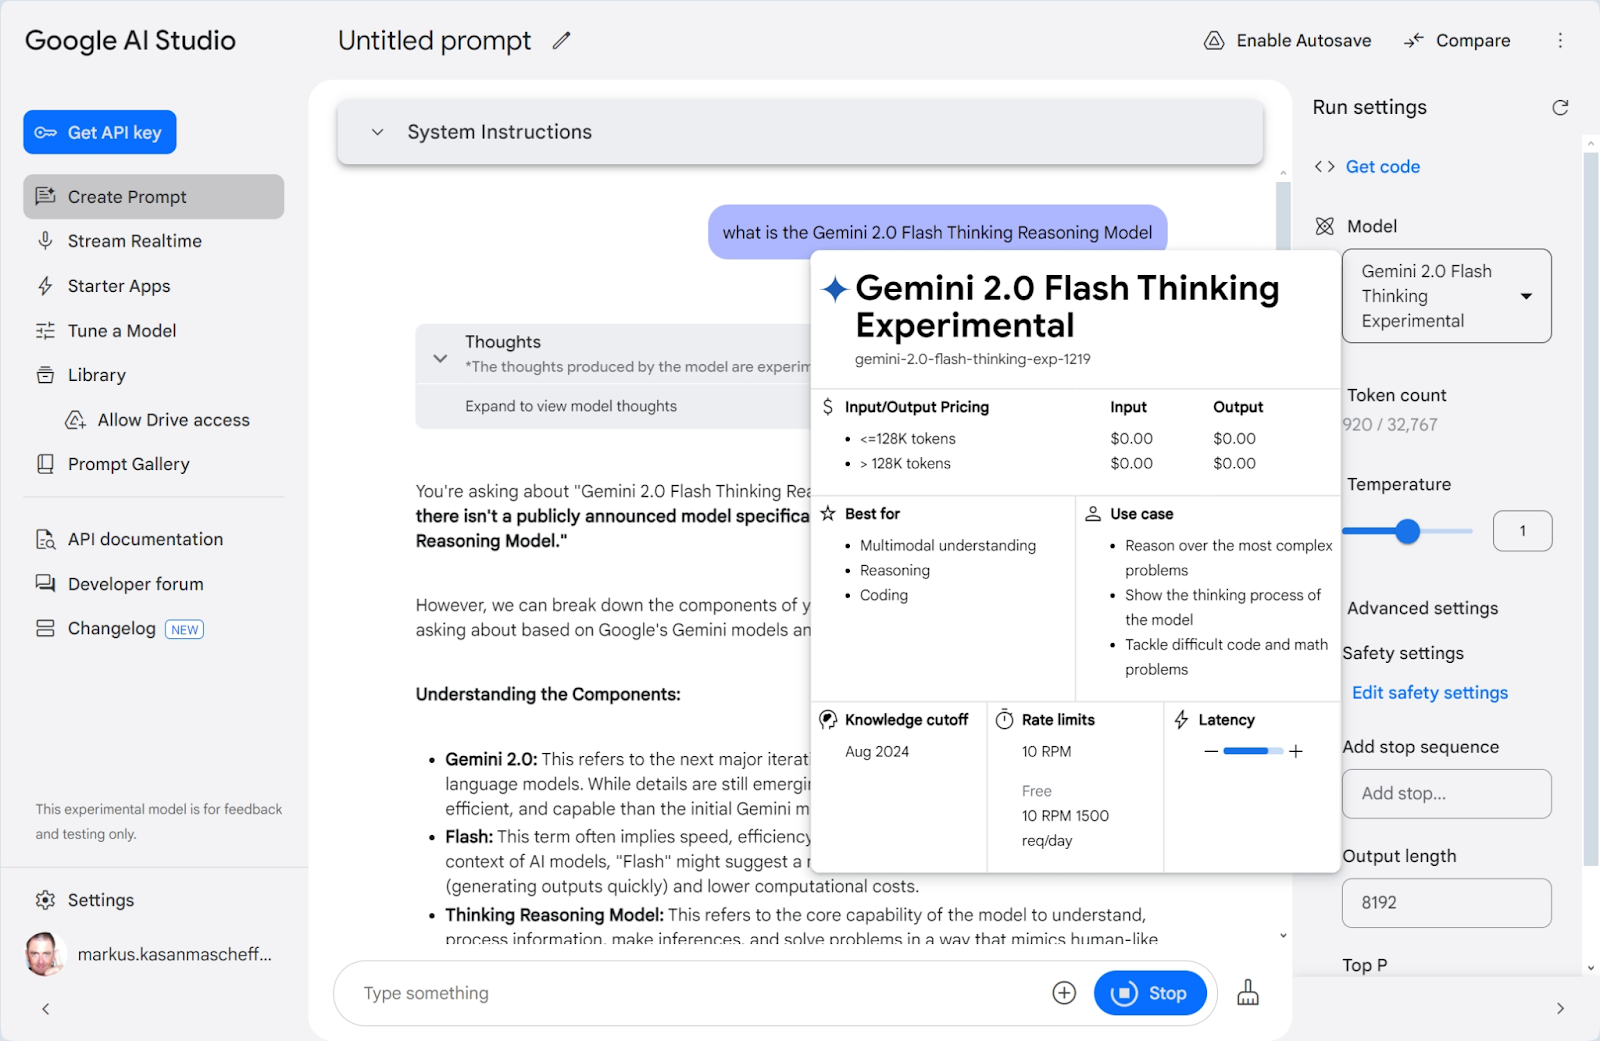This screenshot has width=1600, height=1041.
Task: Click the plus insert media icon
Action: (1064, 993)
